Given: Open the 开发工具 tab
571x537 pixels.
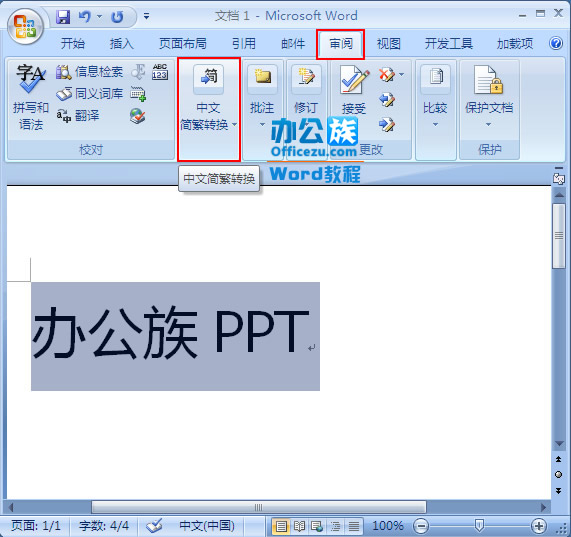Looking at the screenshot, I should click(x=449, y=44).
